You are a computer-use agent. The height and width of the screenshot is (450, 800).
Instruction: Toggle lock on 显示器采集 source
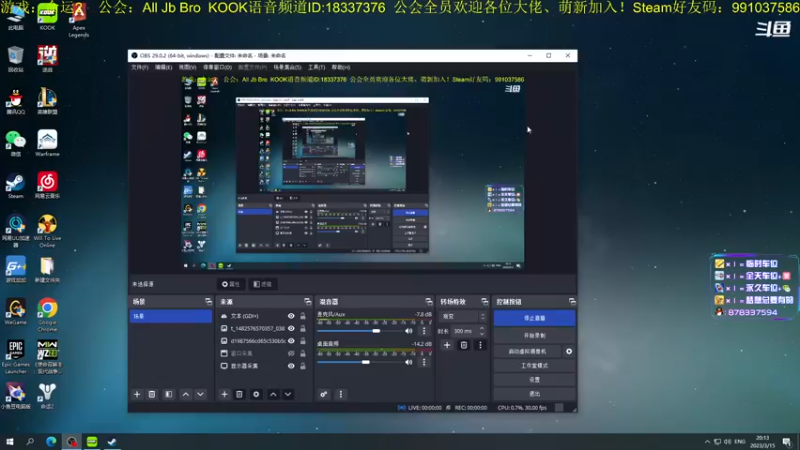point(303,366)
